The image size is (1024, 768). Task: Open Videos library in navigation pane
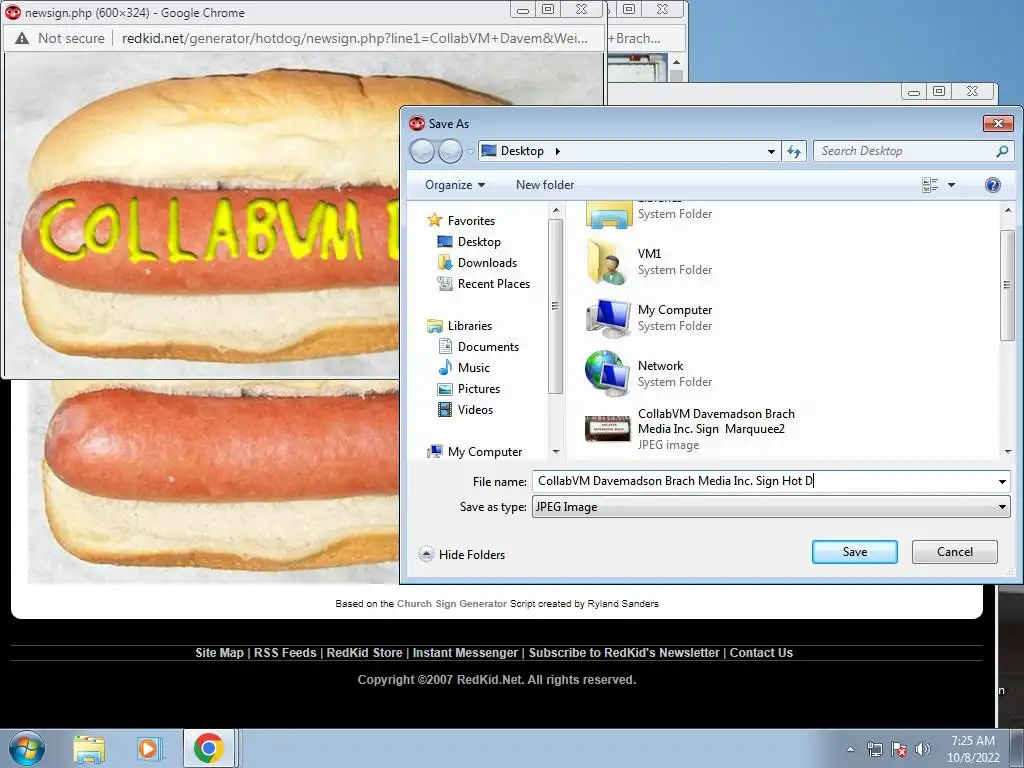tap(464, 409)
